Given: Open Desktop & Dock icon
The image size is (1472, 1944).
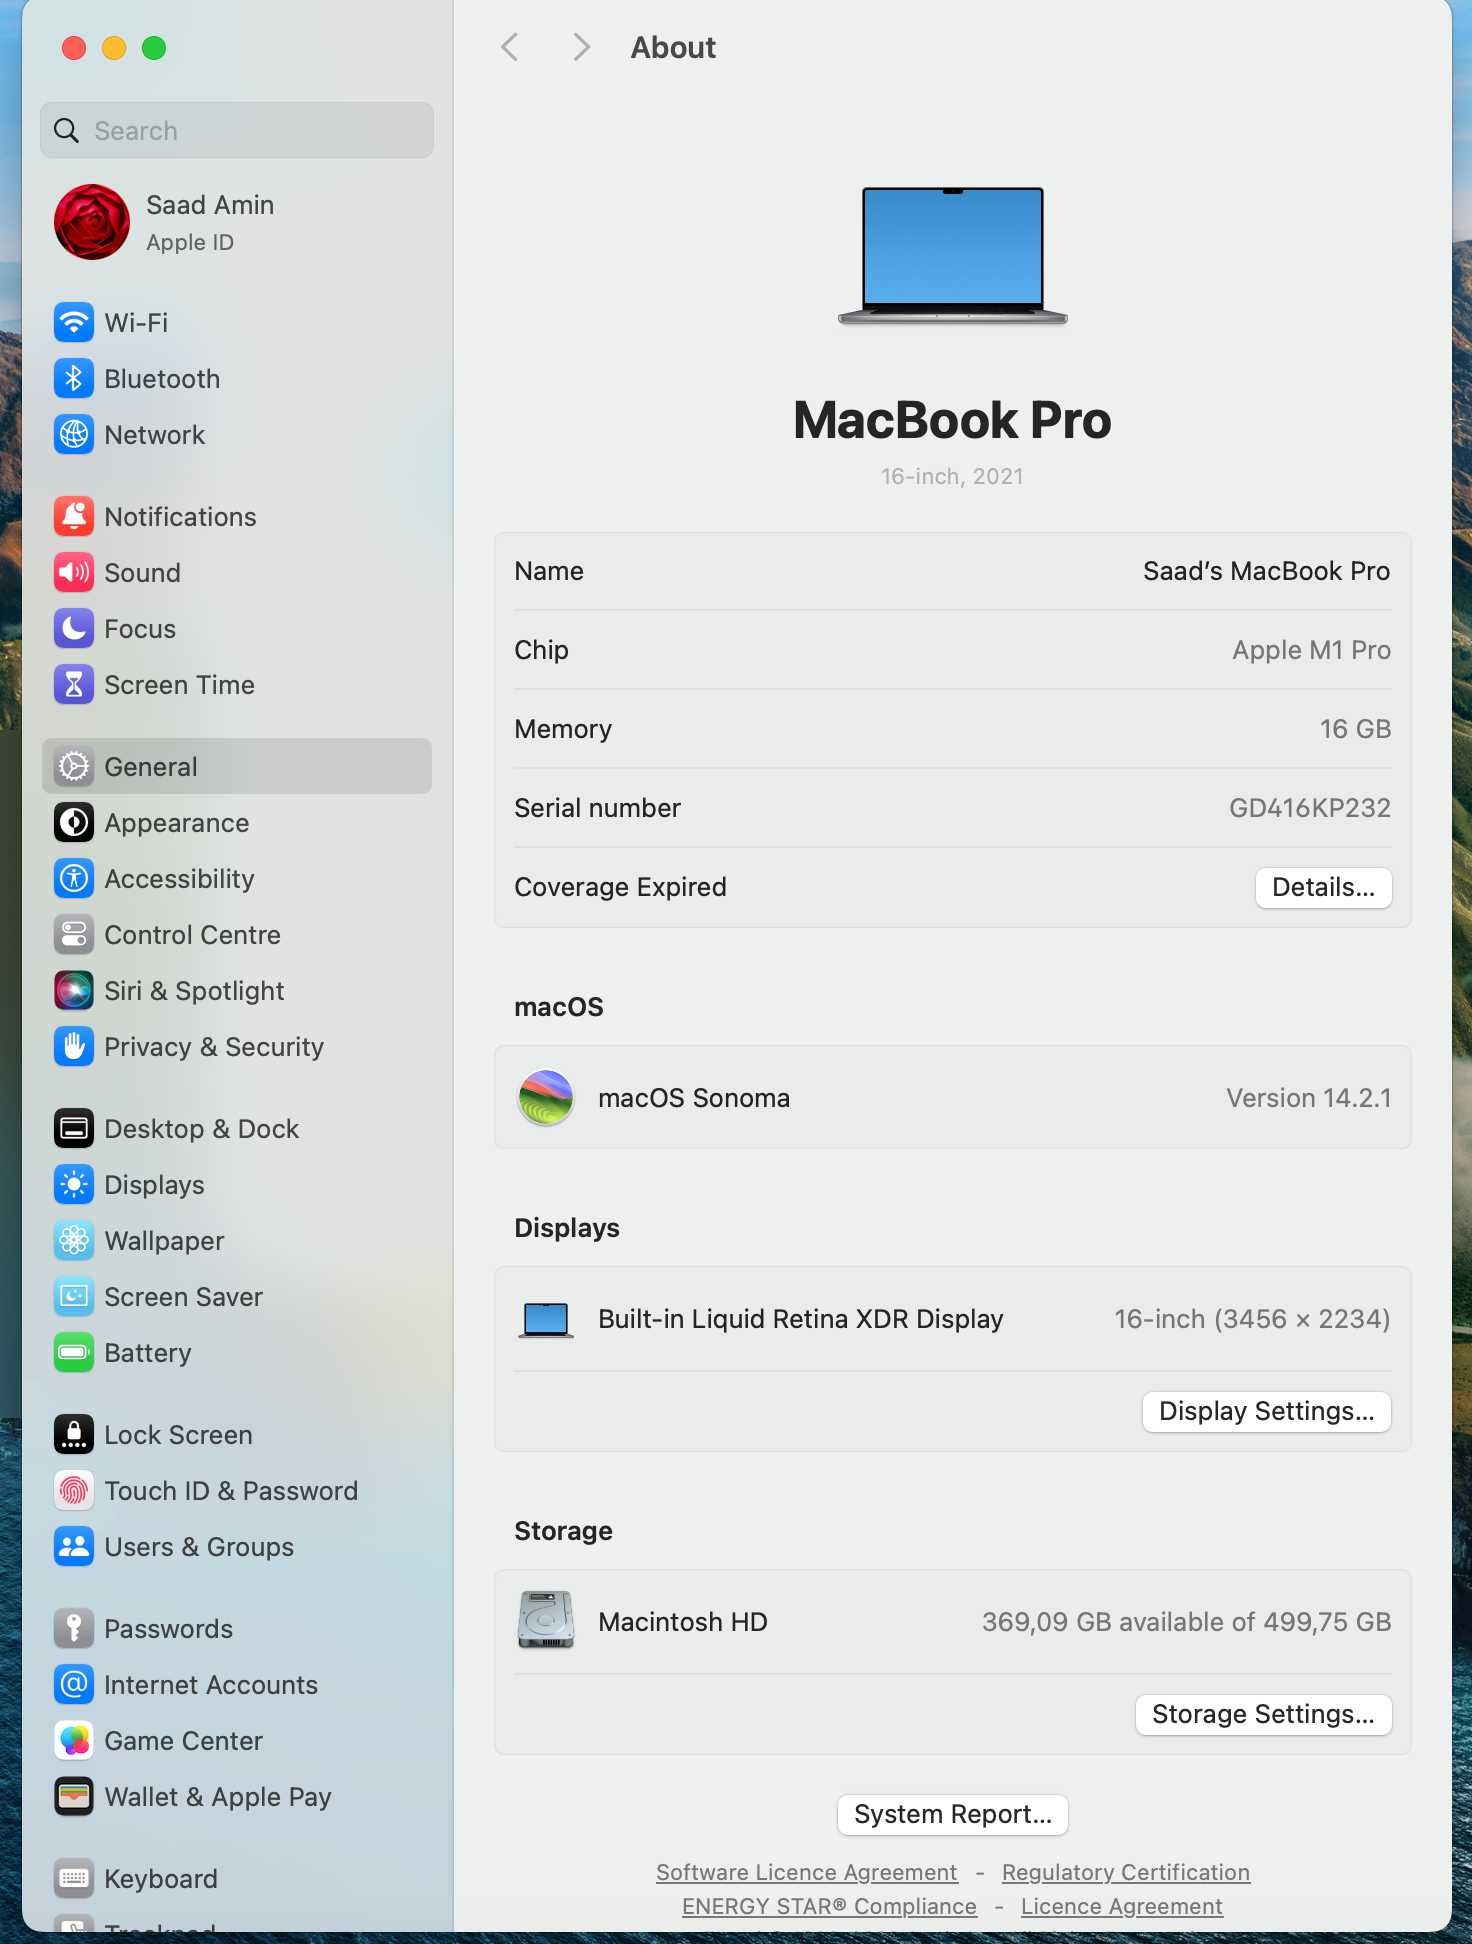Looking at the screenshot, I should pyautogui.click(x=74, y=1129).
